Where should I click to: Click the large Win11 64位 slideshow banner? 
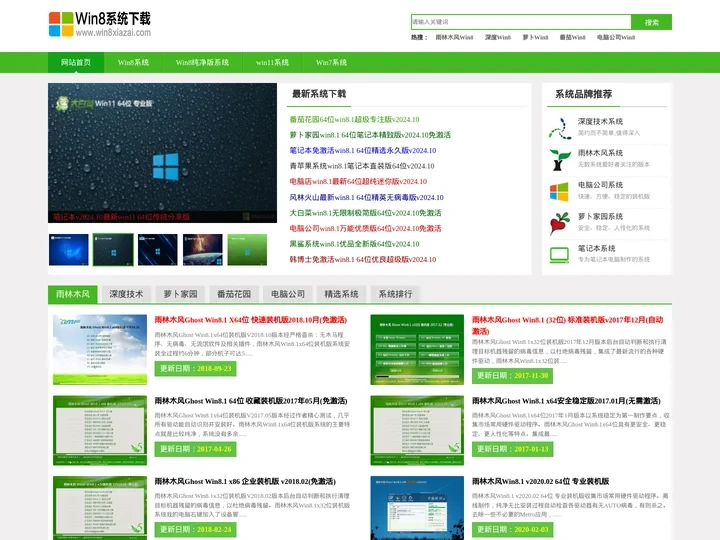click(x=162, y=153)
